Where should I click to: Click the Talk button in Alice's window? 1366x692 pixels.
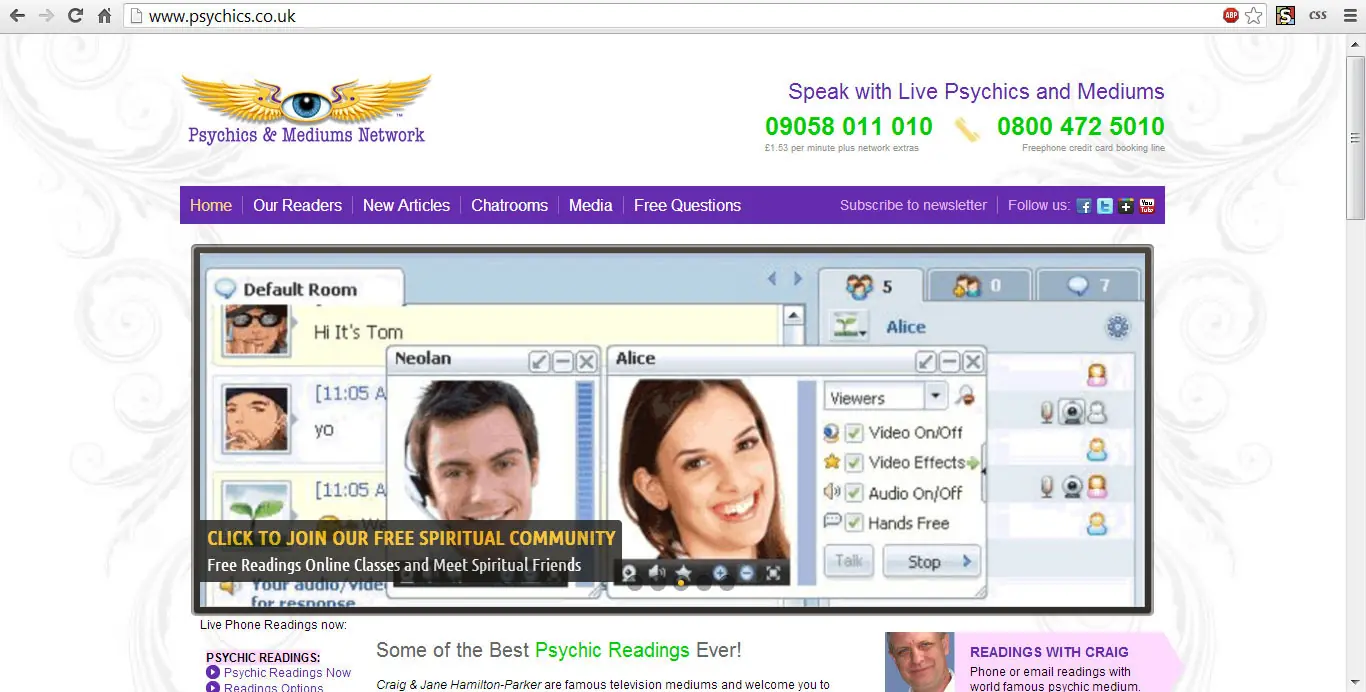(x=849, y=561)
